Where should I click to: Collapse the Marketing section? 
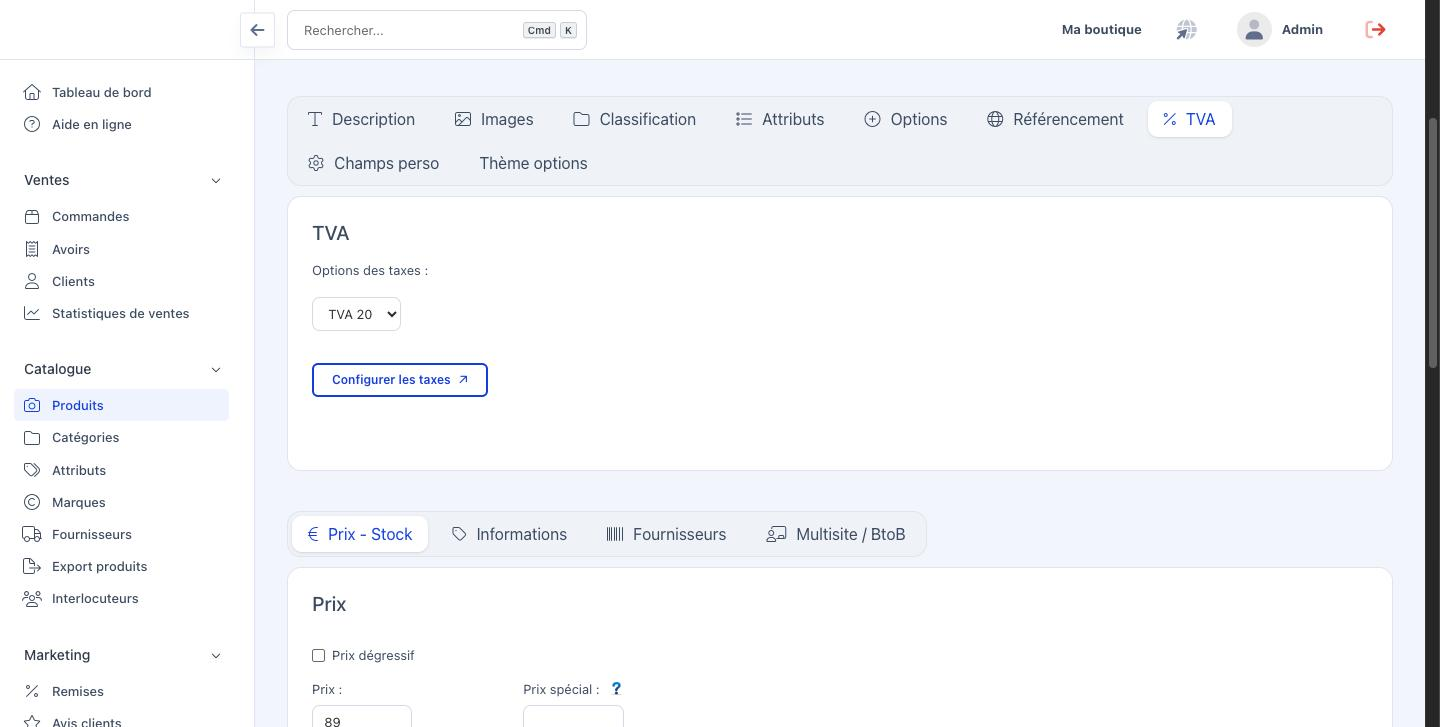[x=216, y=655]
